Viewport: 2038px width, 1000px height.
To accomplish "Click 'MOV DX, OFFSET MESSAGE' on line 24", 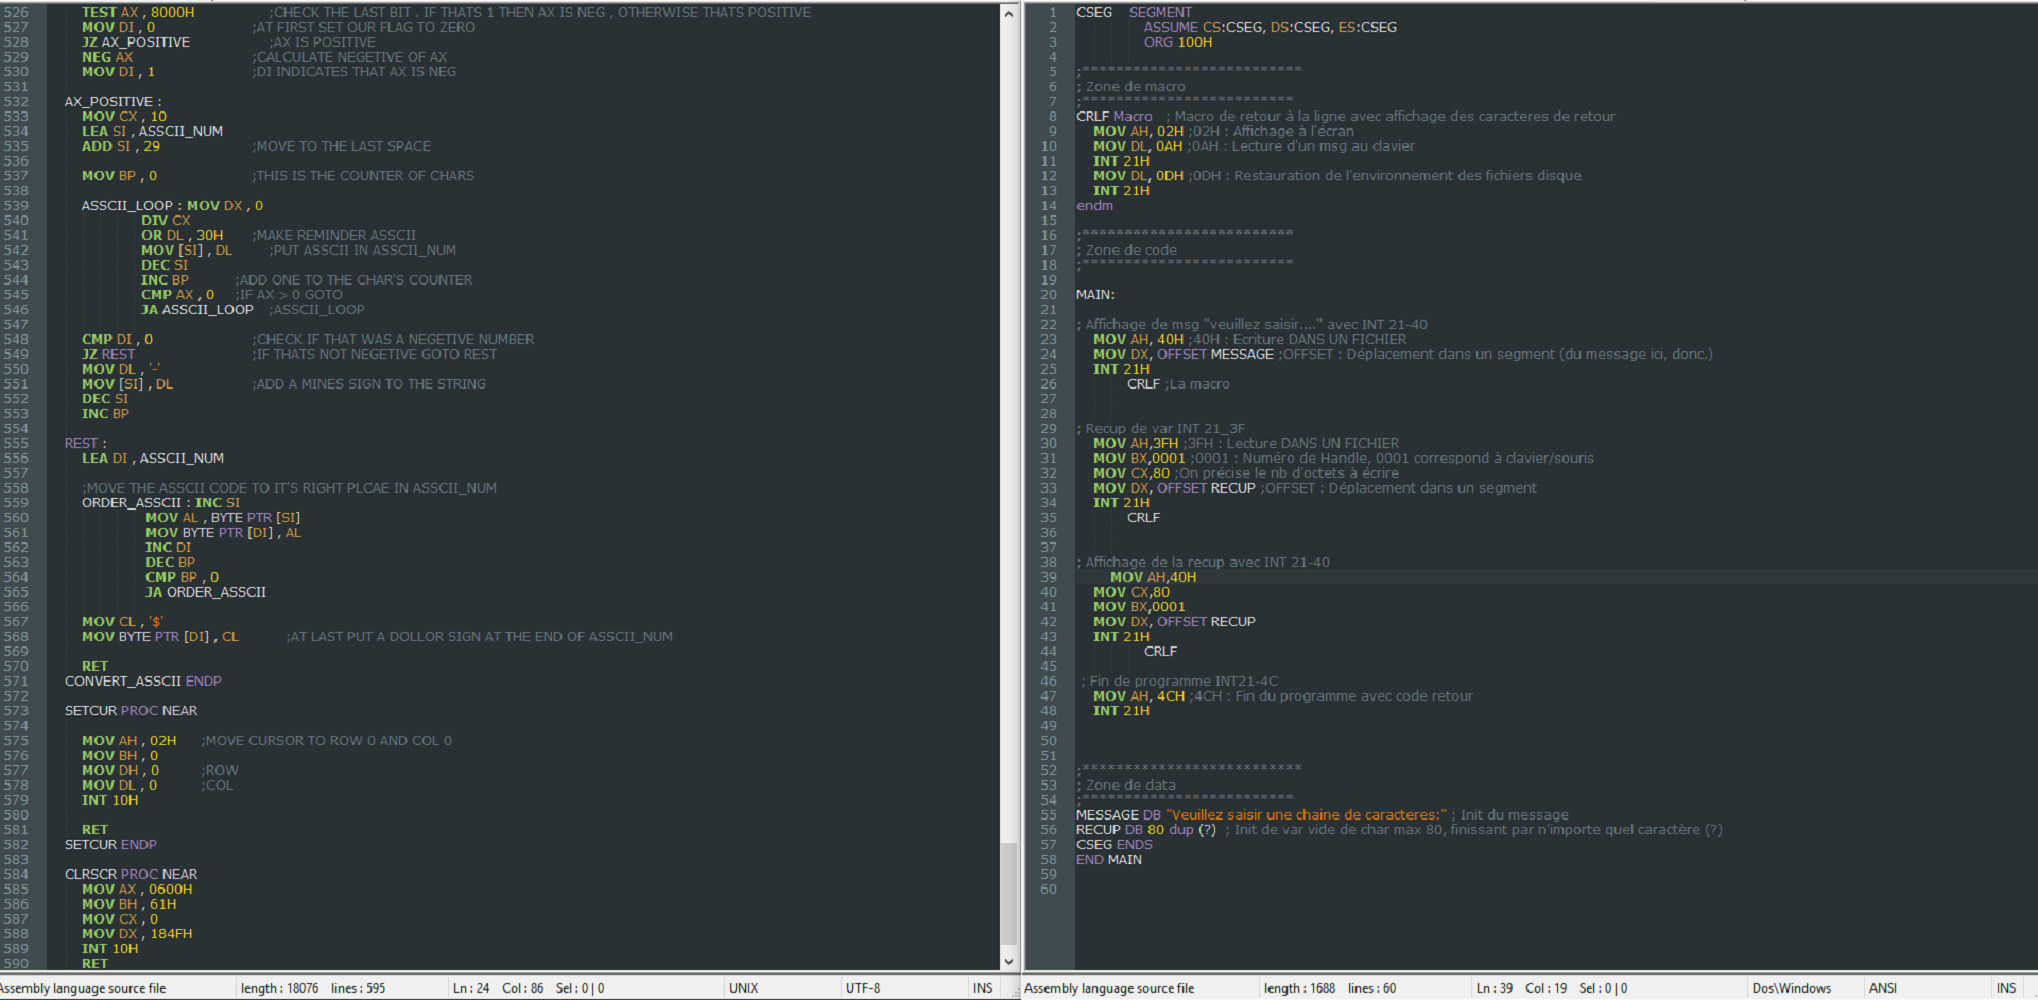I will [1183, 354].
